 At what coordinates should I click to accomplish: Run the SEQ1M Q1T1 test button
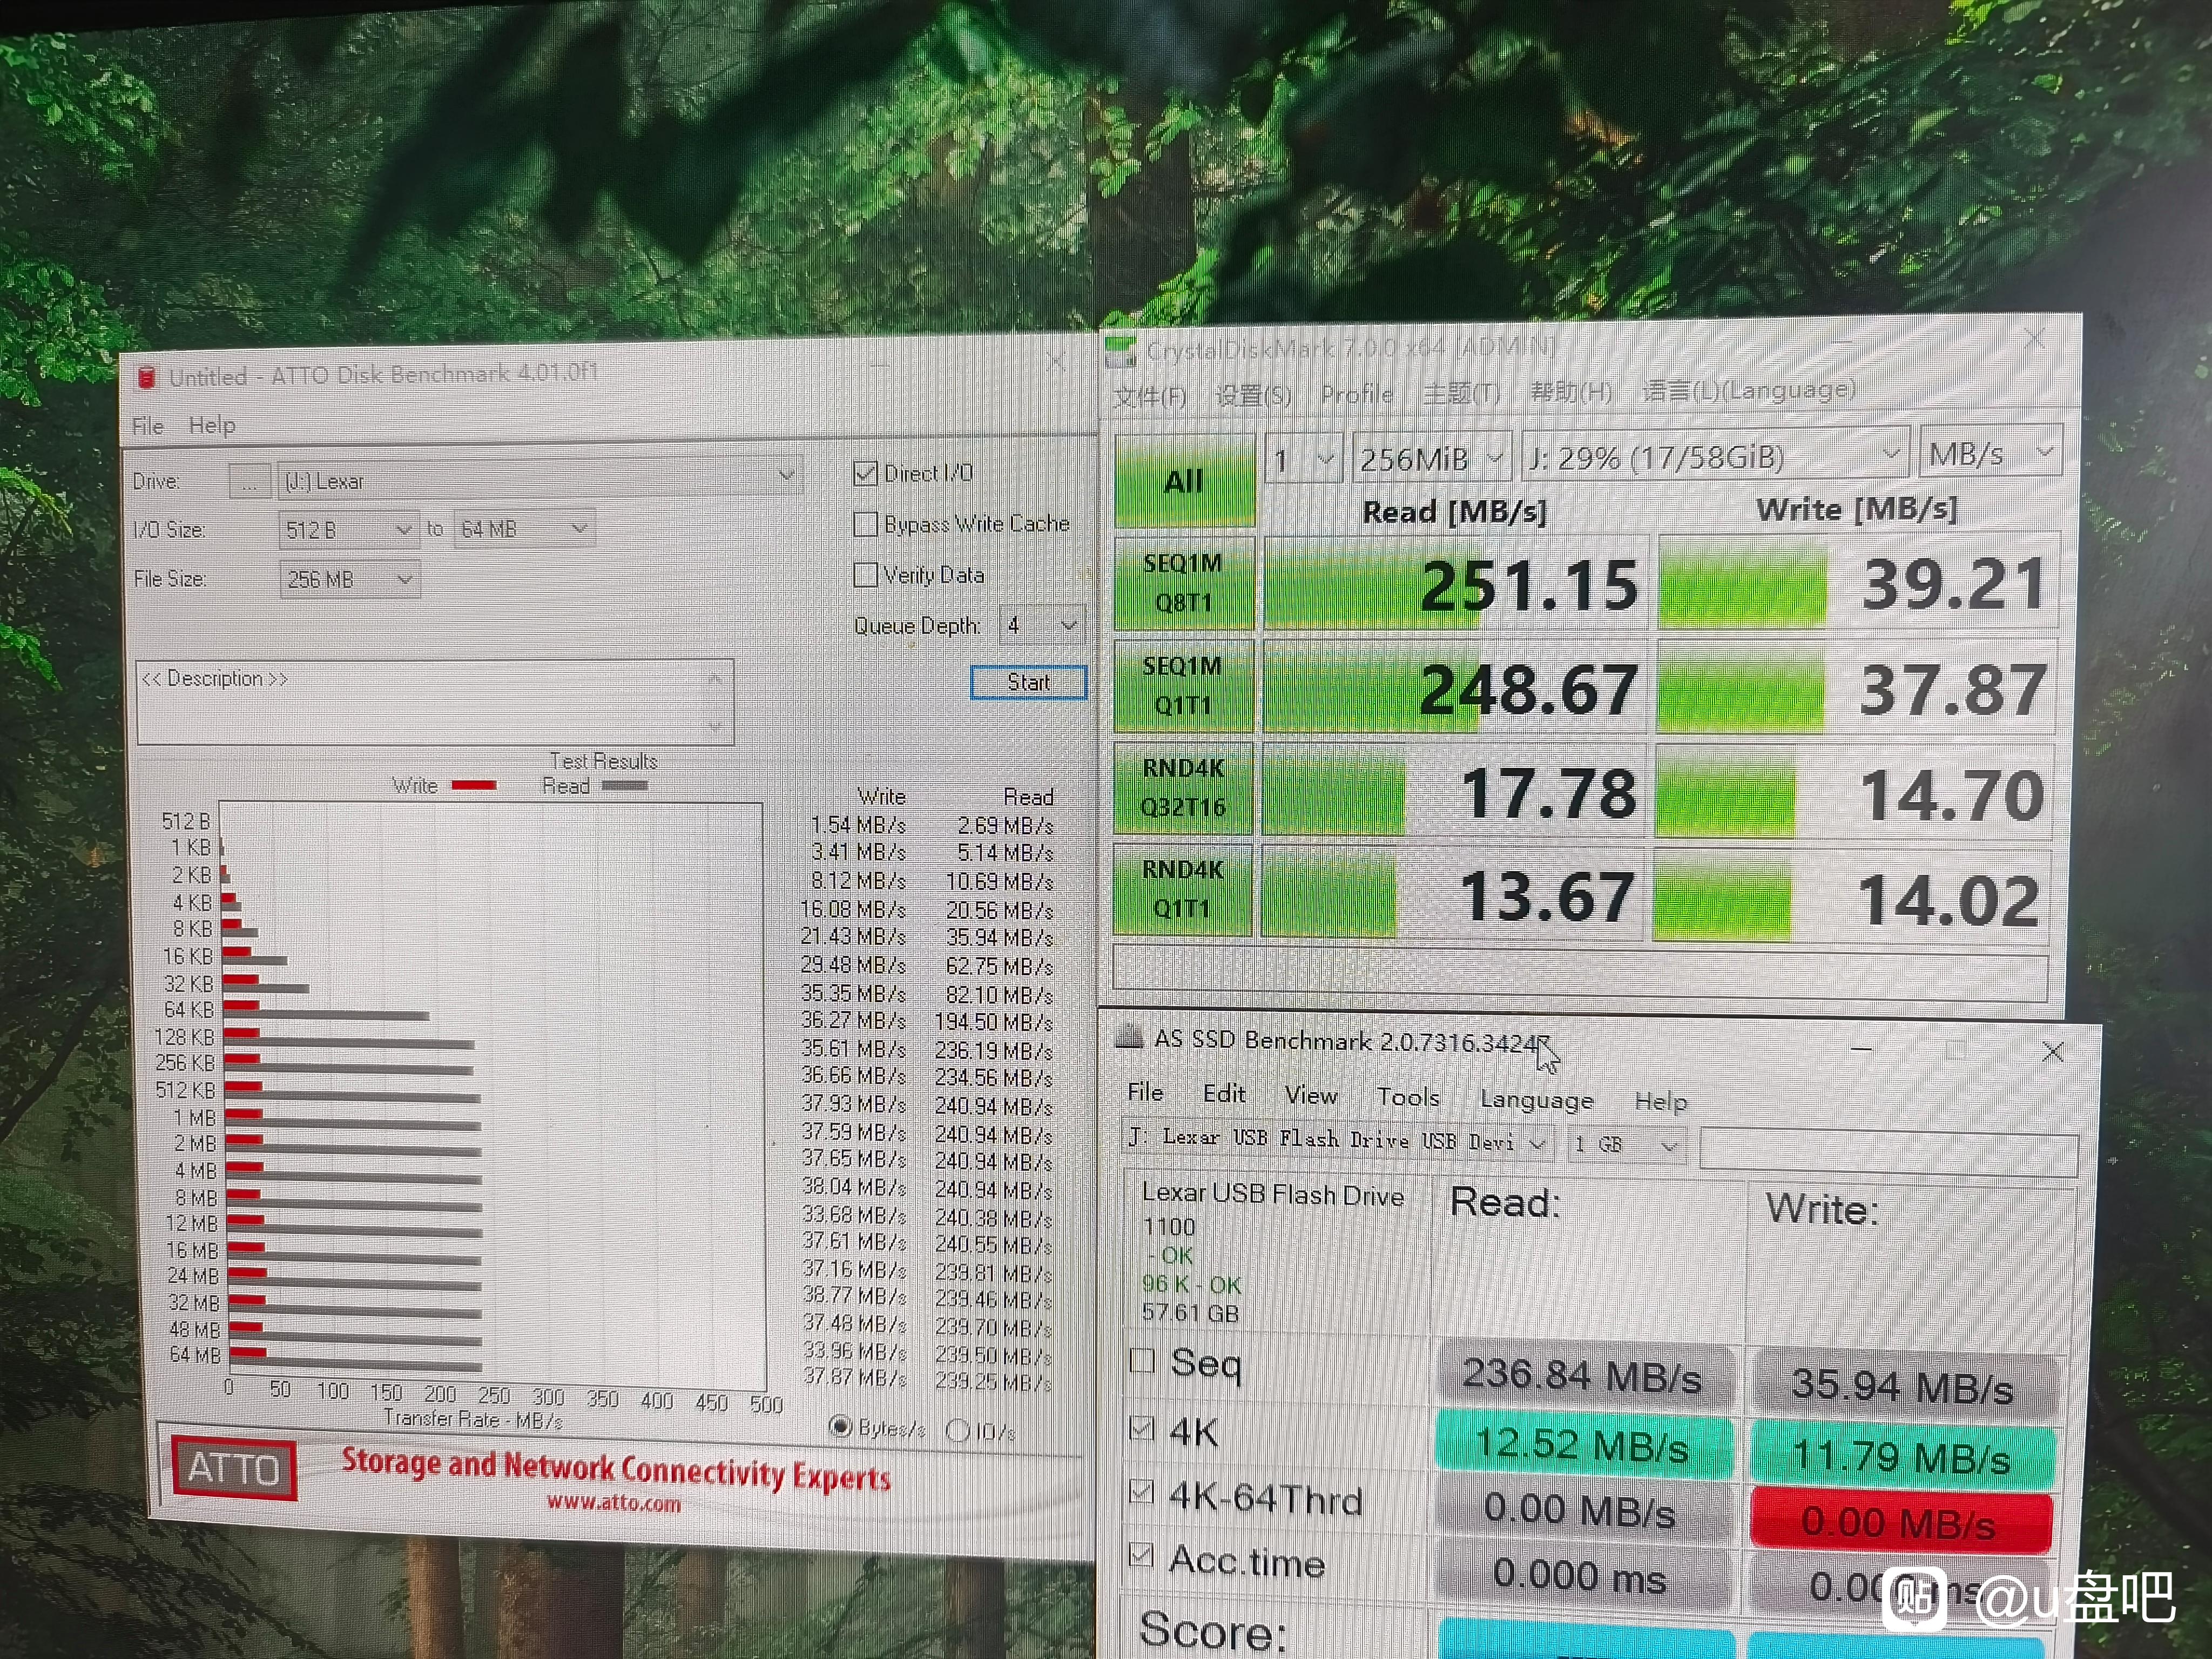click(x=1183, y=686)
